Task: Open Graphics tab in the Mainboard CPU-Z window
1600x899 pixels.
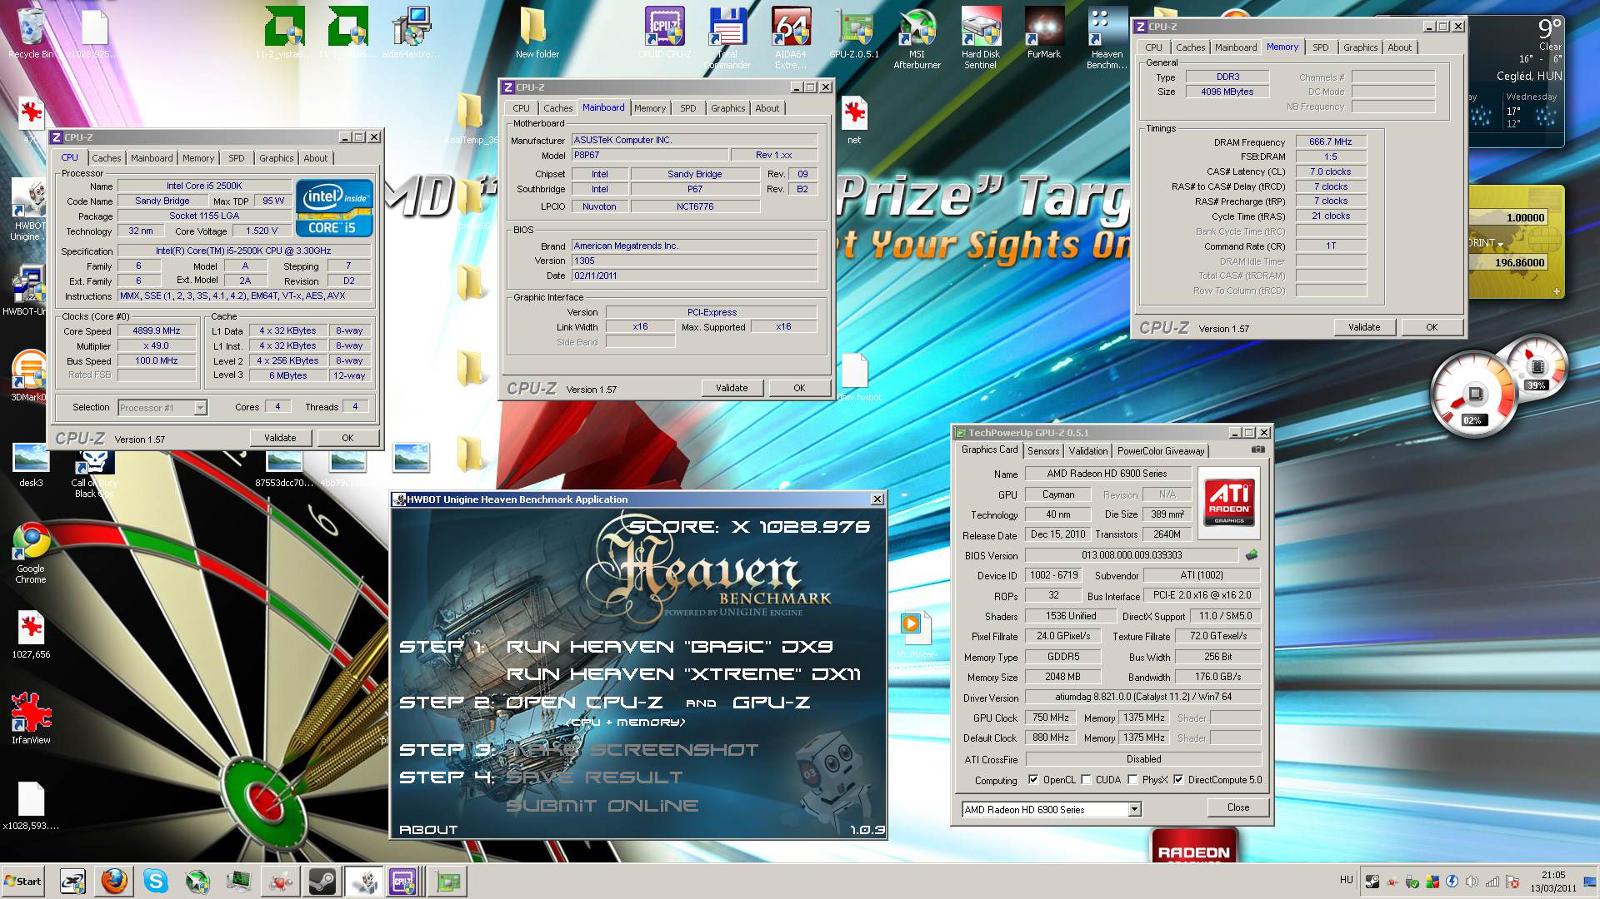Action: tap(728, 108)
